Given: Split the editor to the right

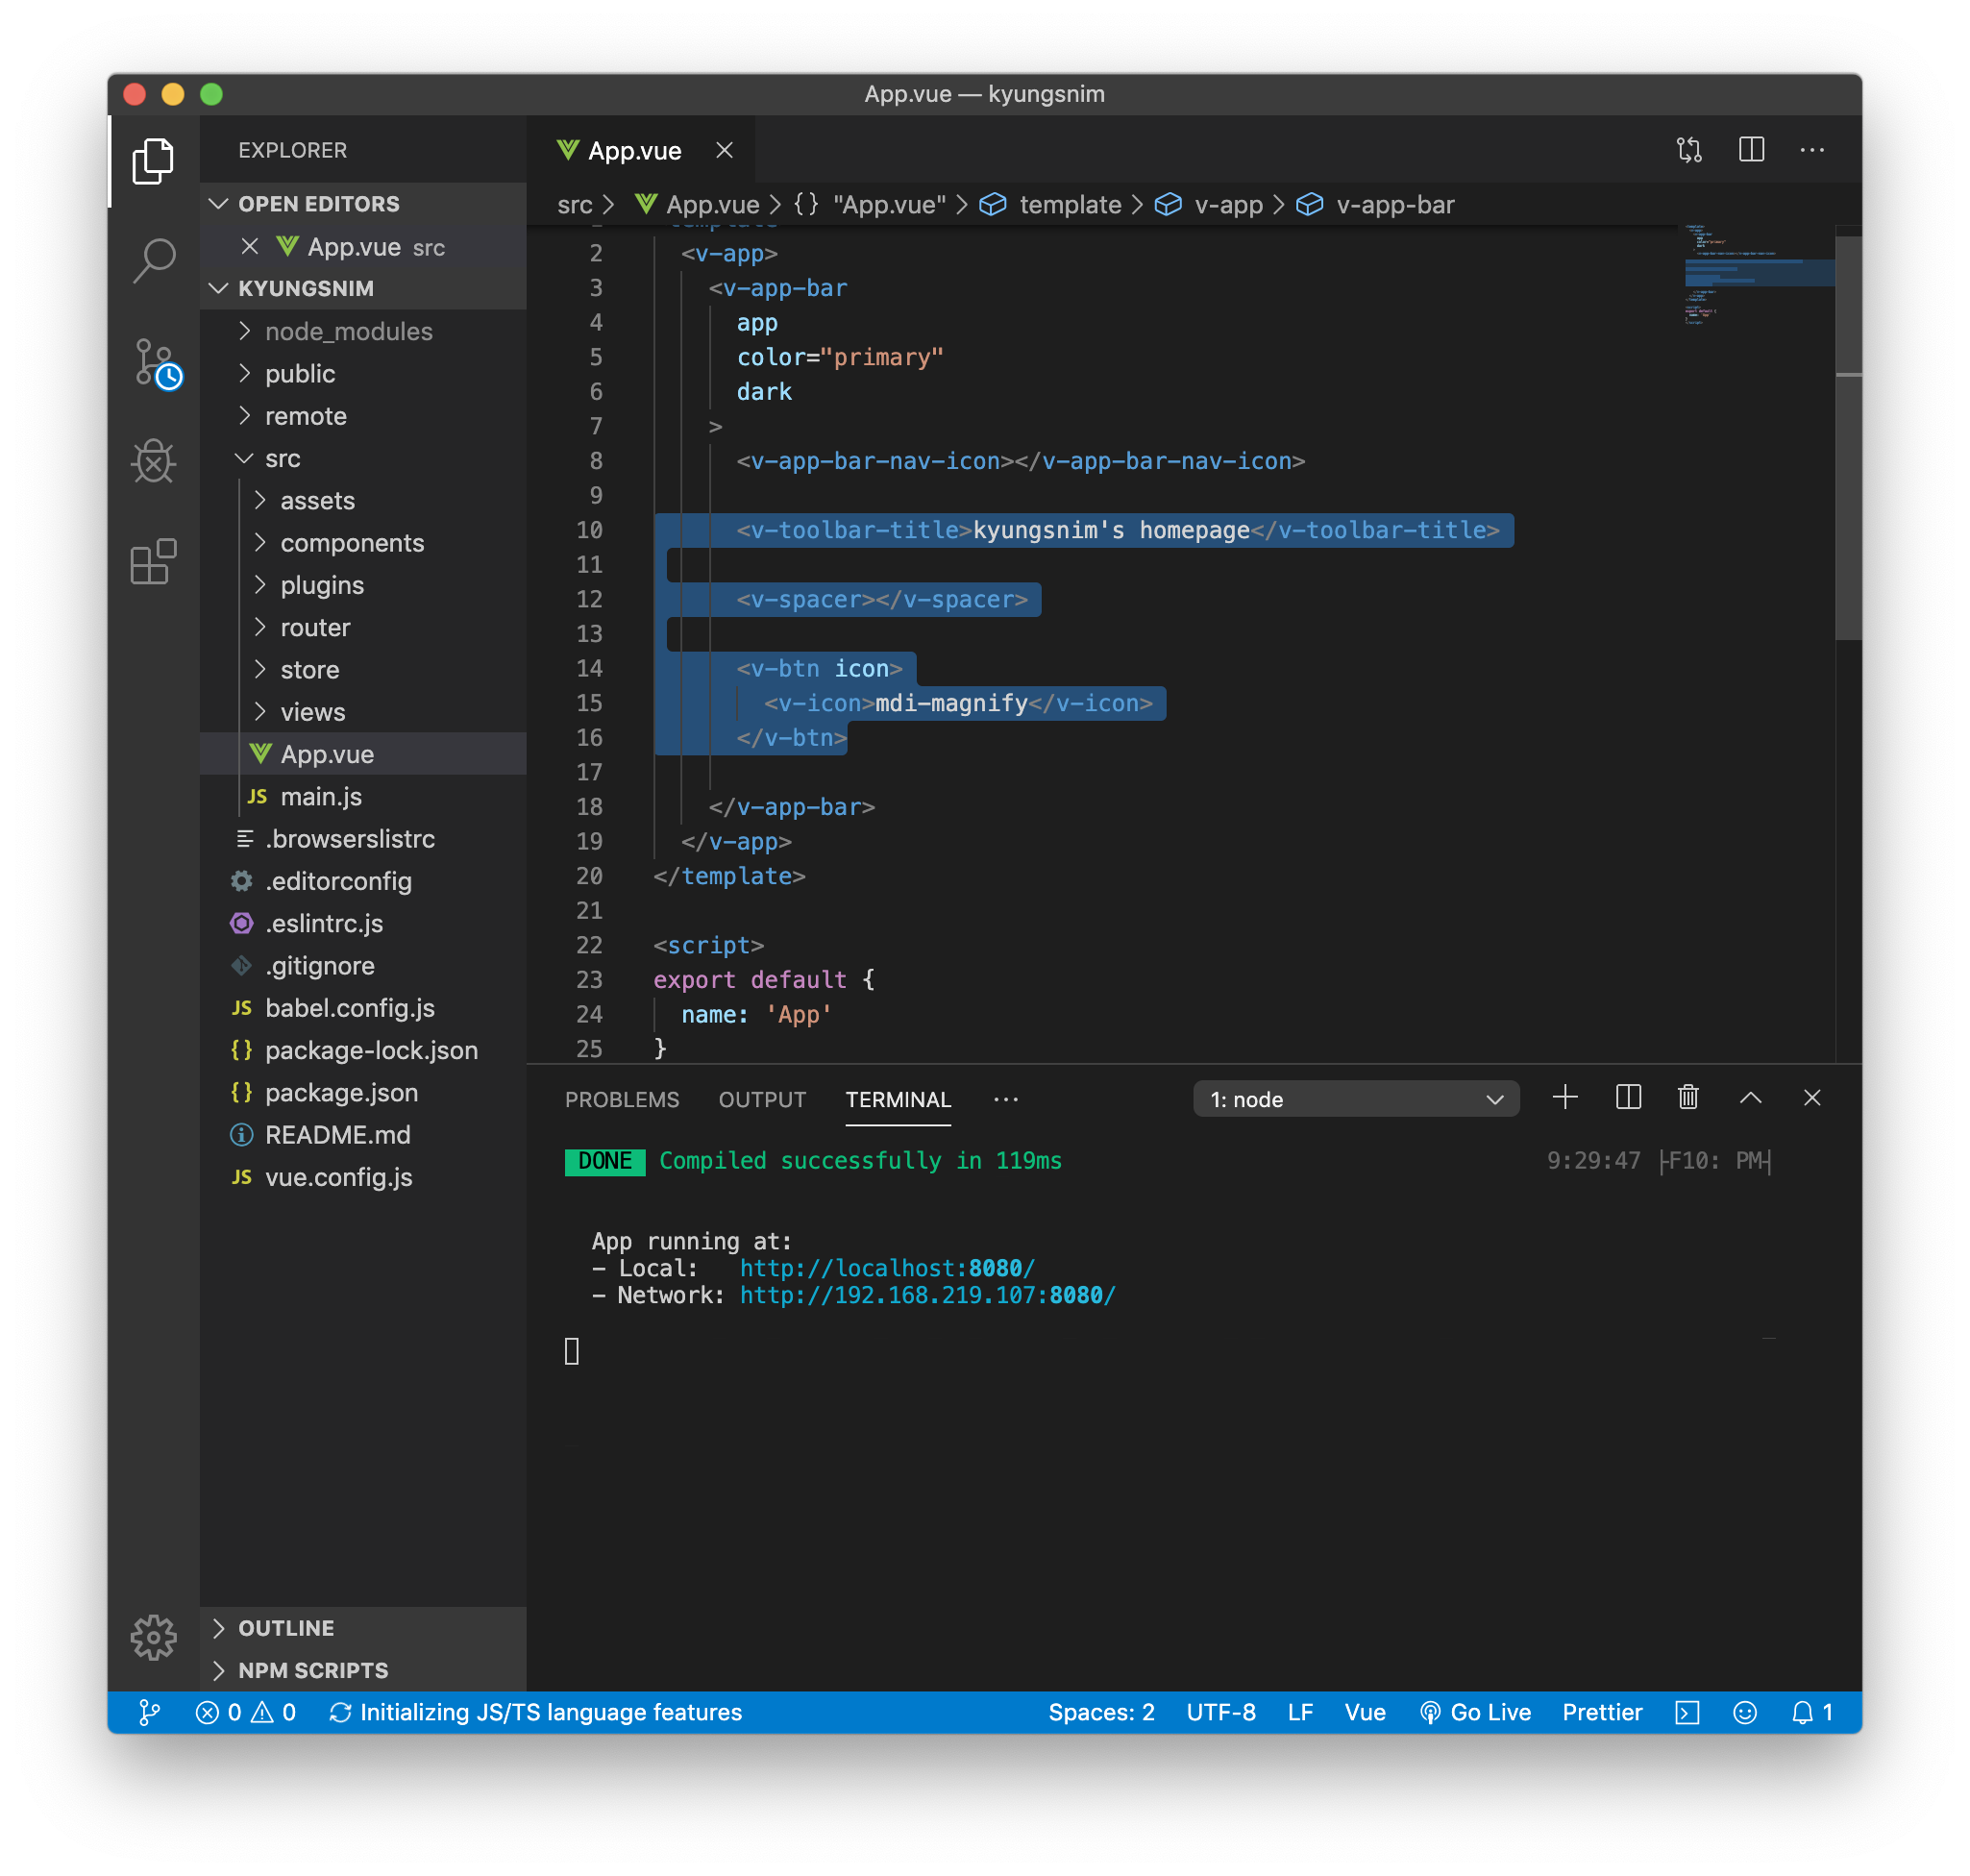Looking at the screenshot, I should pos(1751,150).
